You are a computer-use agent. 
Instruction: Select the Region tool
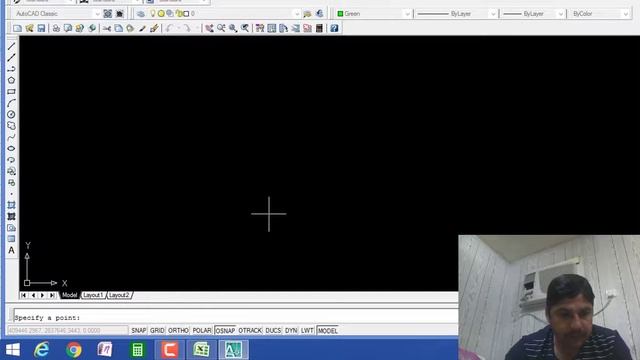[11, 228]
